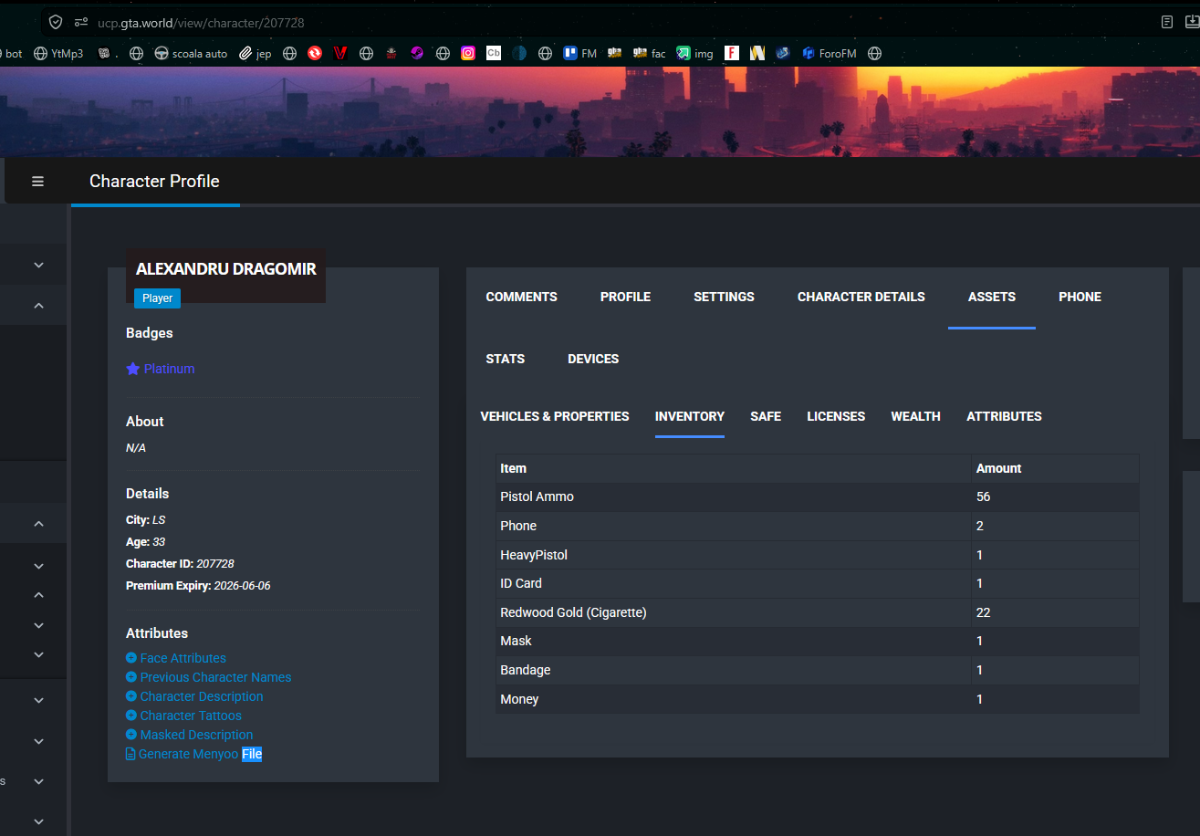Image resolution: width=1200 pixels, height=836 pixels.
Task: Click the blue Player role badge
Action: (x=157, y=298)
